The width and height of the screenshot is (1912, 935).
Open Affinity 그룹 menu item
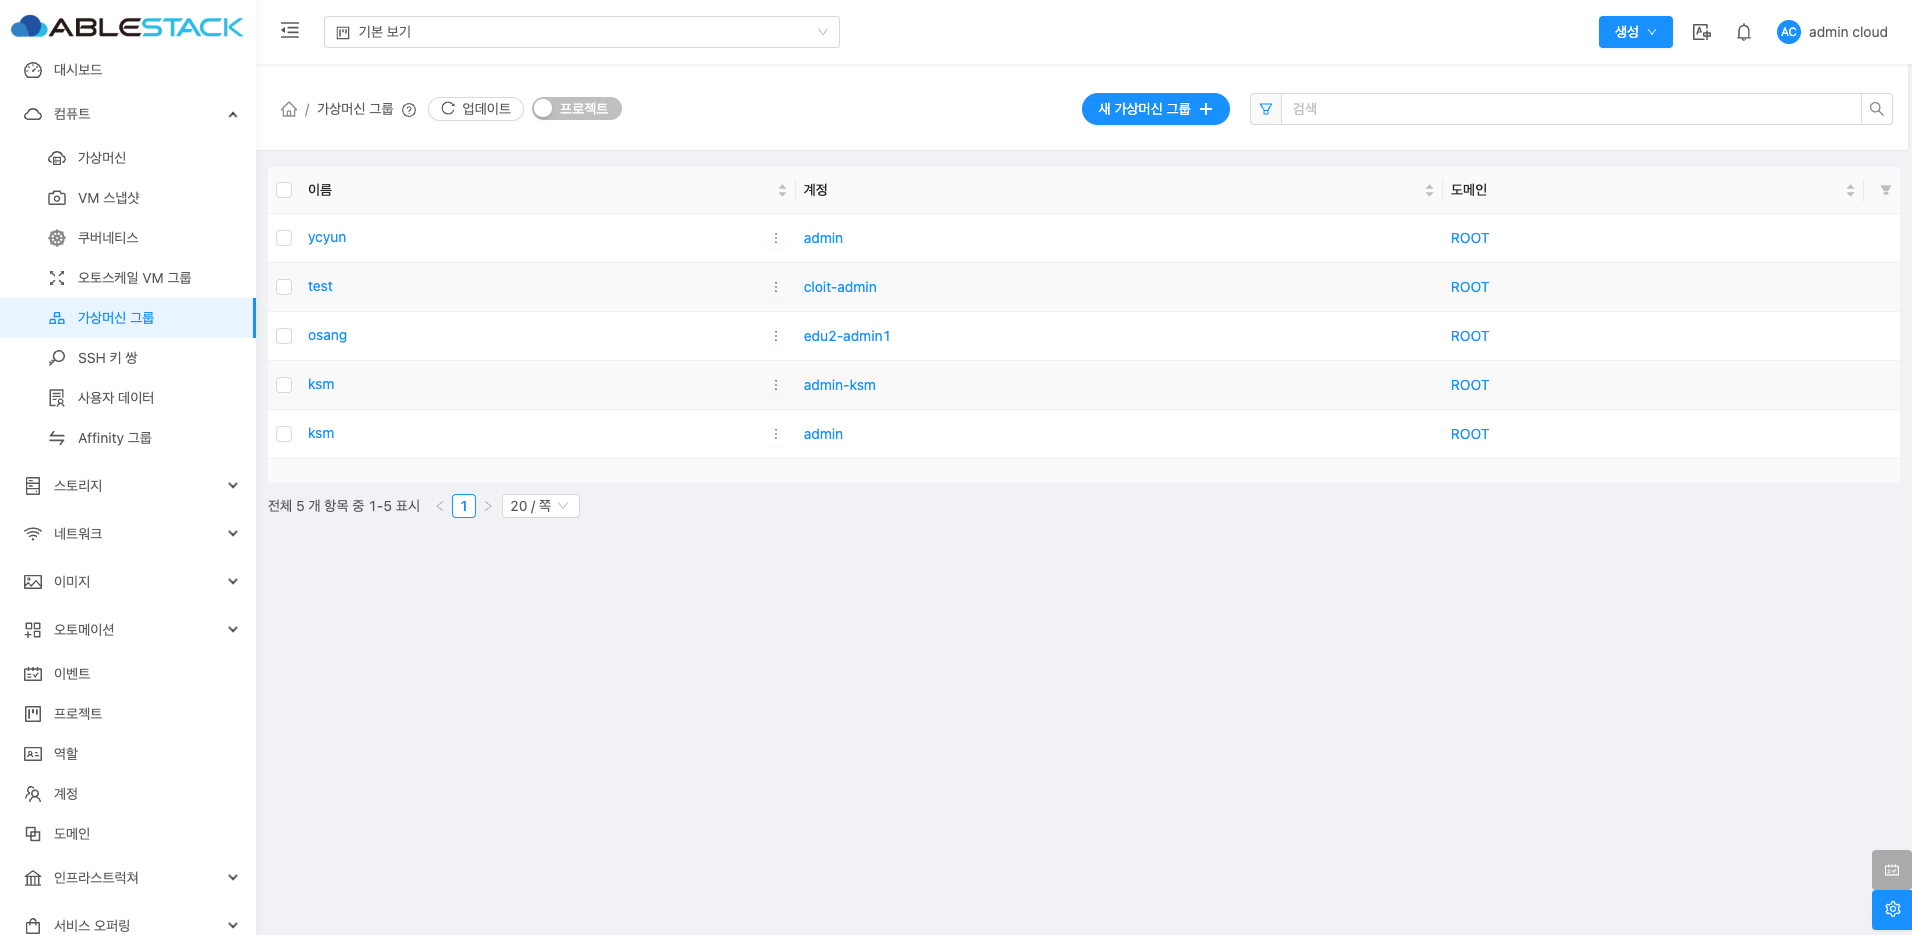[x=128, y=438]
